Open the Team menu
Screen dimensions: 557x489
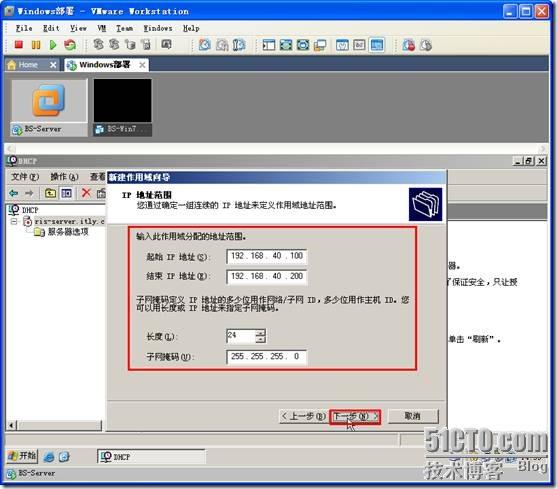click(x=125, y=28)
